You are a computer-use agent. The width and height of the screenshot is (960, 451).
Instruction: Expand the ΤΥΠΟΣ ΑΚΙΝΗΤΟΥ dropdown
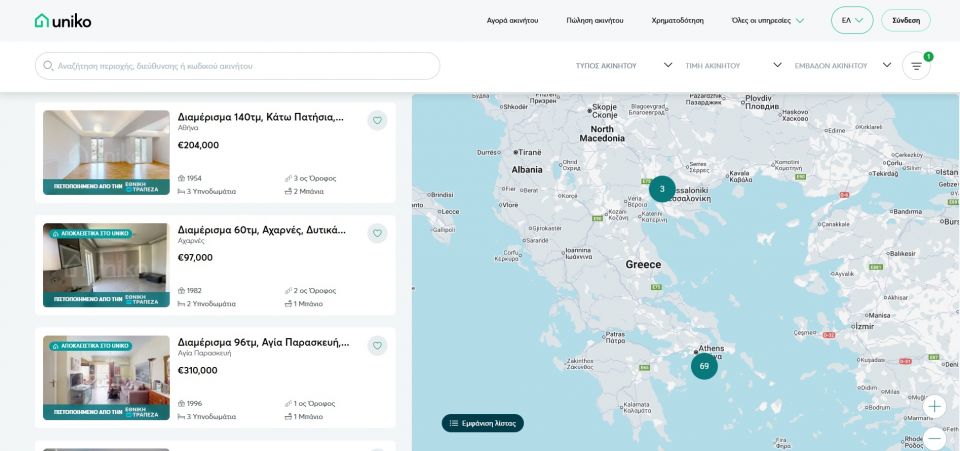click(x=623, y=66)
